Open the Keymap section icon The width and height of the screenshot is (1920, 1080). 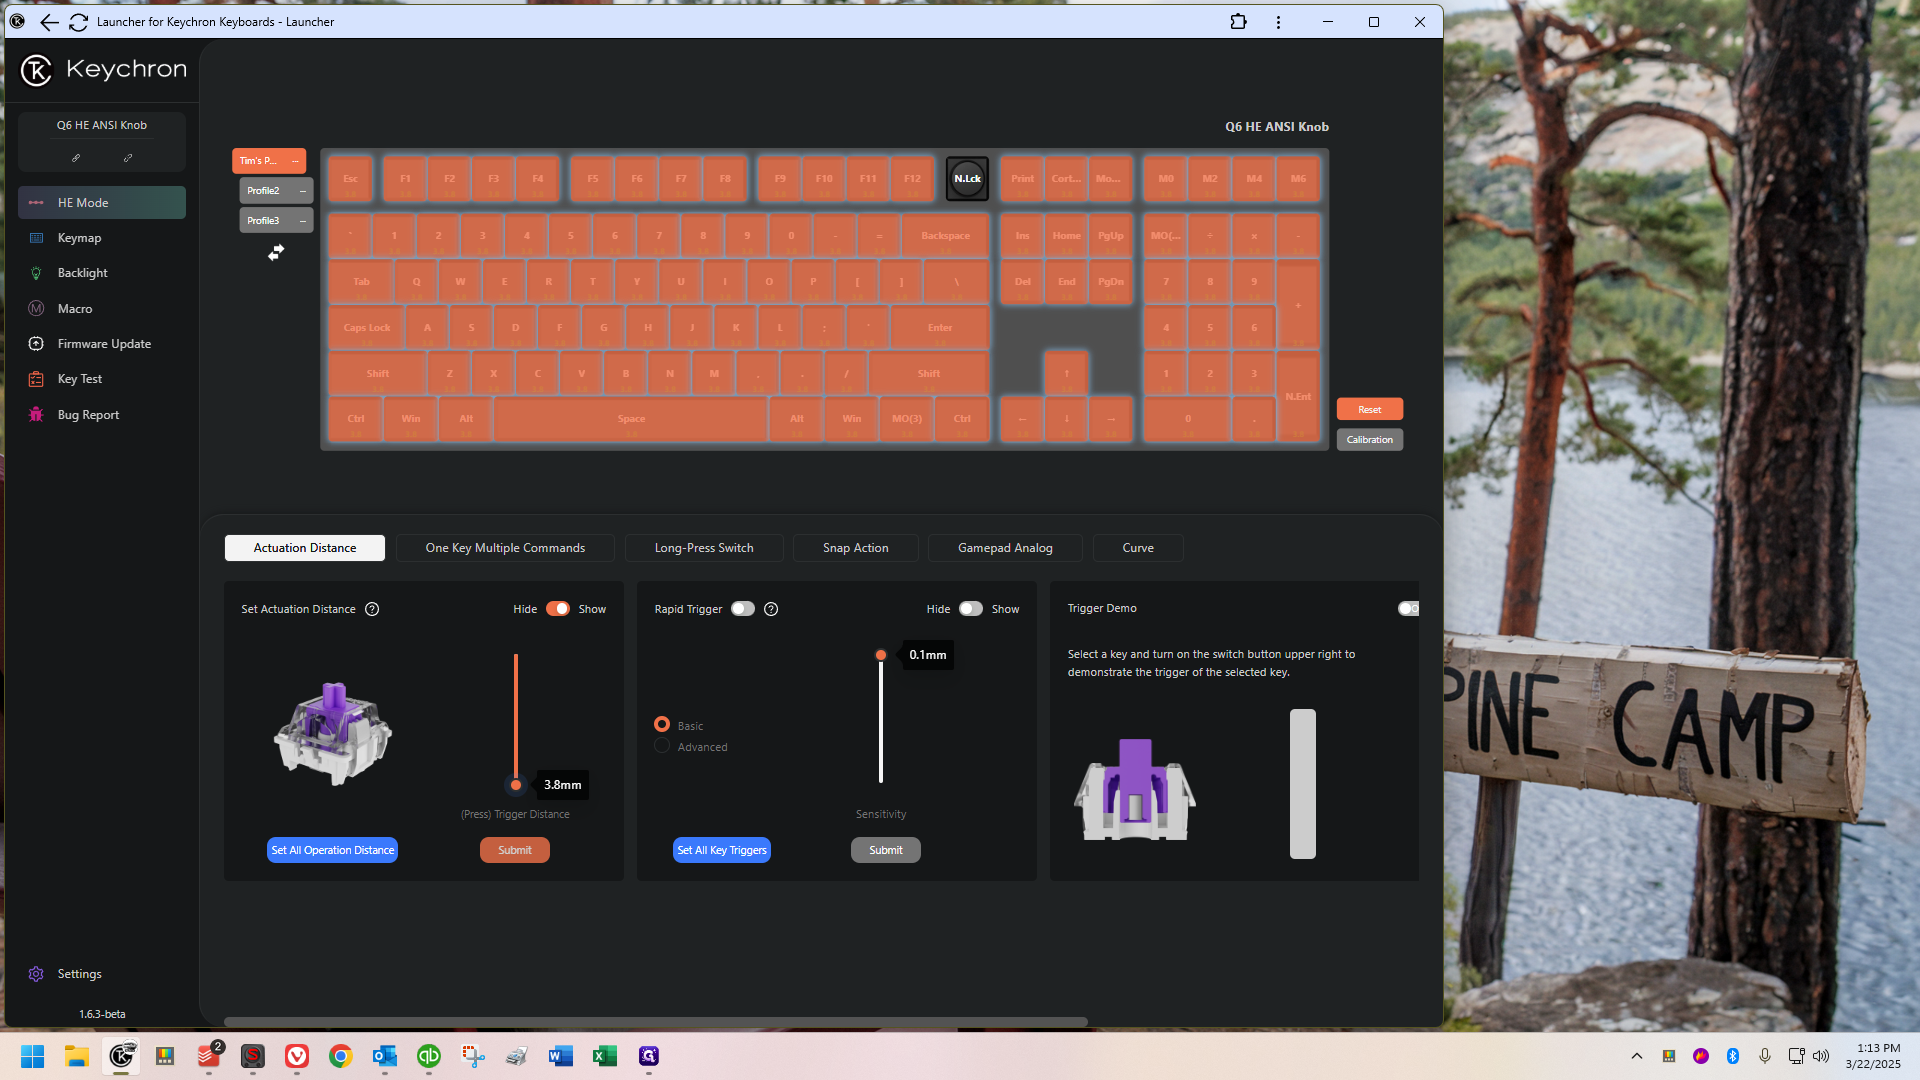[x=36, y=238]
